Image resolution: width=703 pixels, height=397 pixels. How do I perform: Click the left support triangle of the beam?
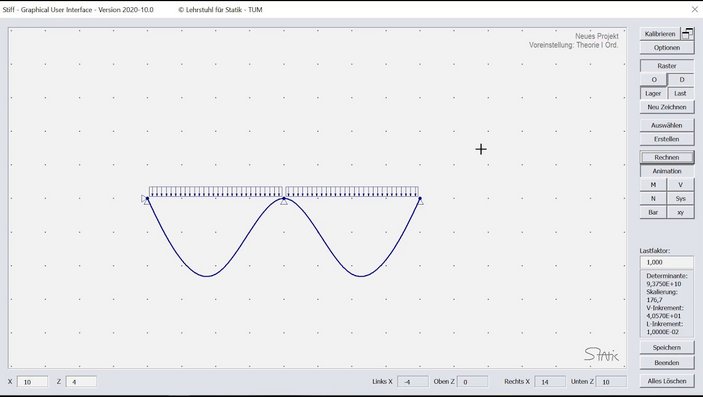[146, 201]
